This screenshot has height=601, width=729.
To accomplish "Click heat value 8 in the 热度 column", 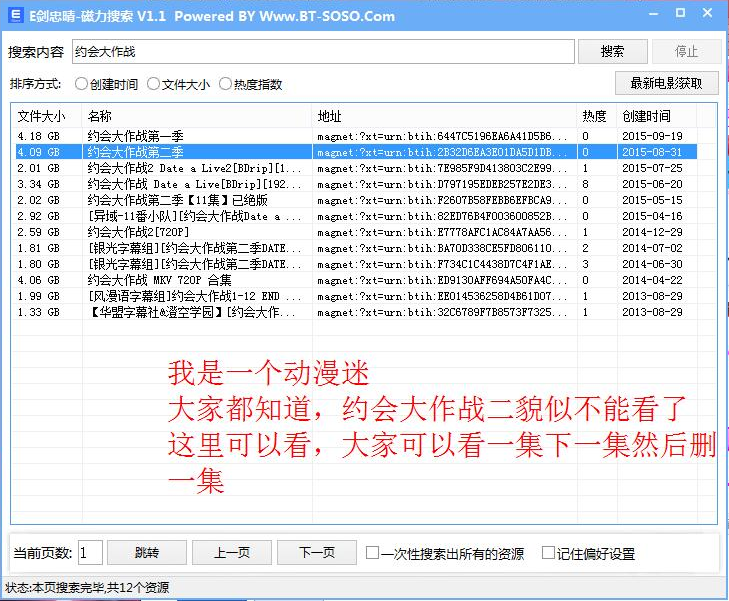I will point(585,184).
